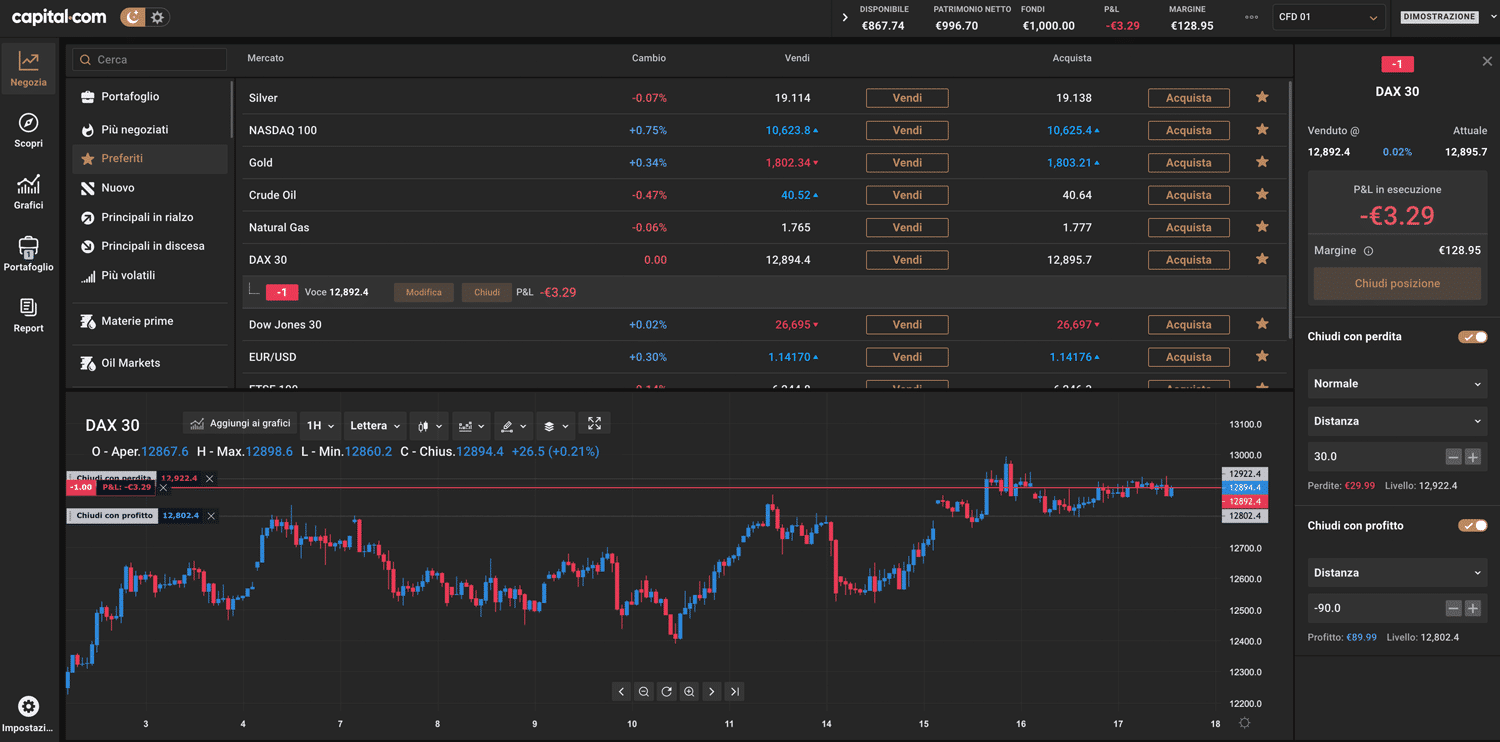Click the Cerca search field
1500x742 pixels.
point(150,60)
